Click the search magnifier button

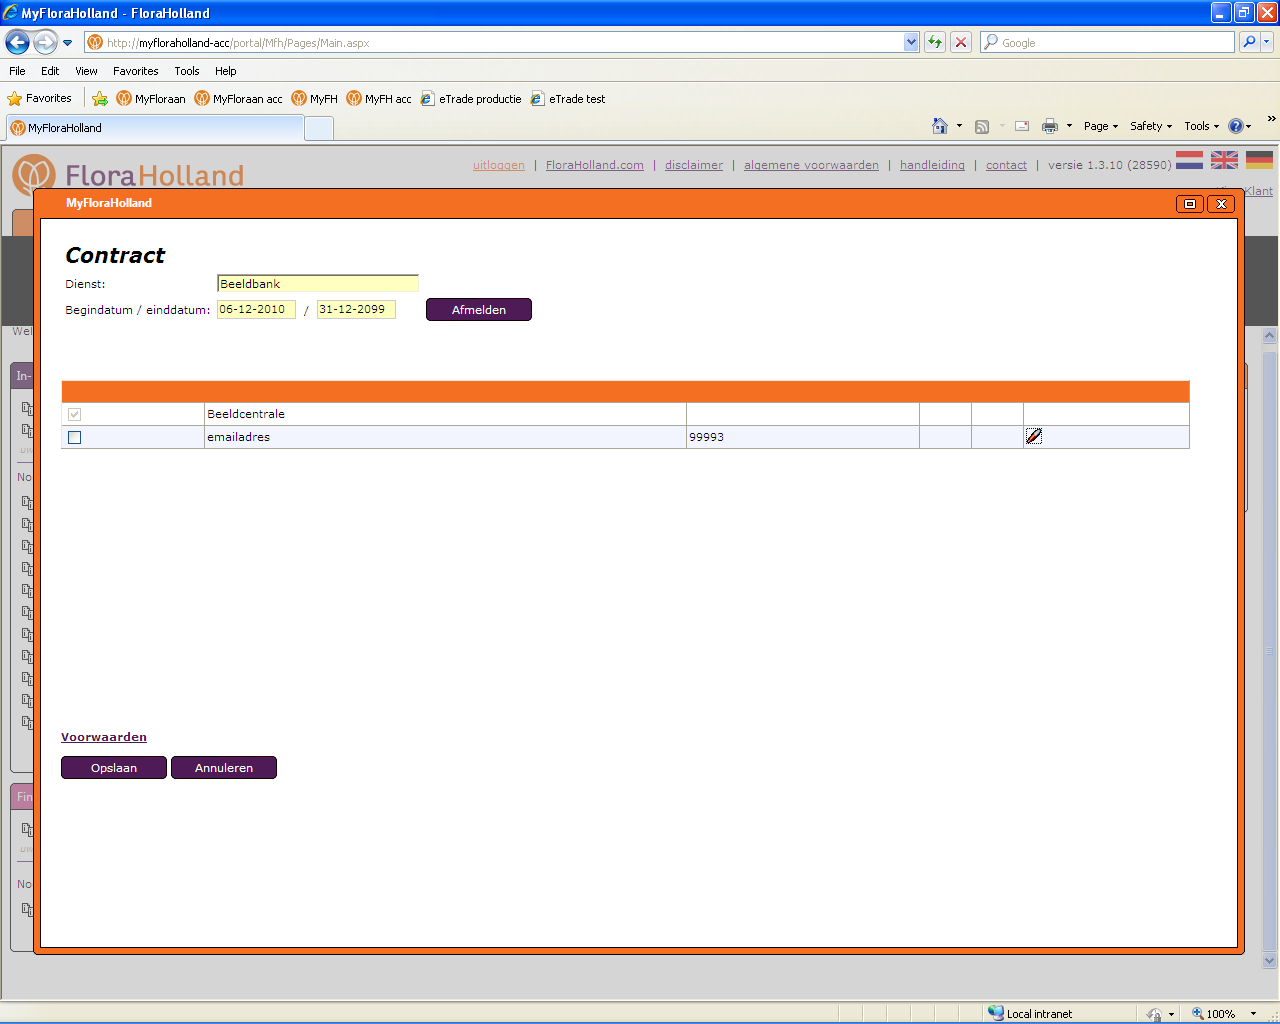pos(1249,42)
